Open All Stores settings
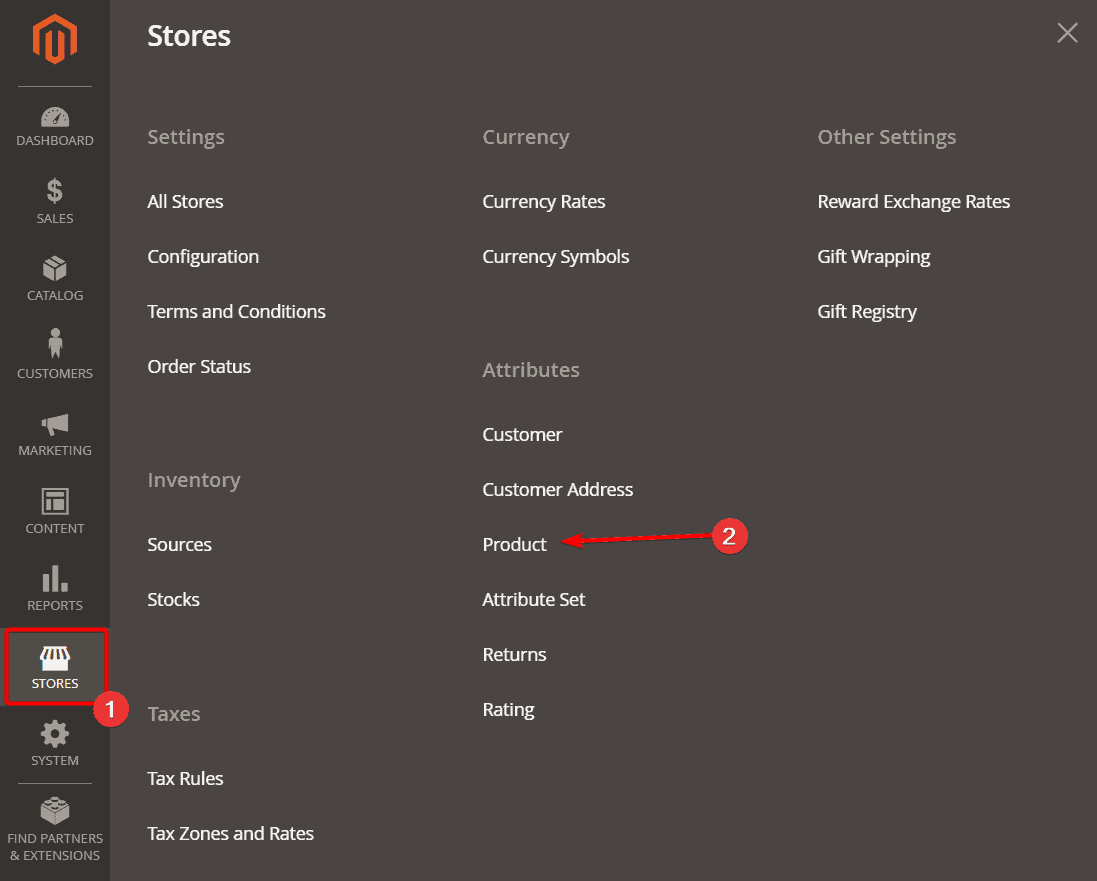The image size is (1097, 881). 185,202
